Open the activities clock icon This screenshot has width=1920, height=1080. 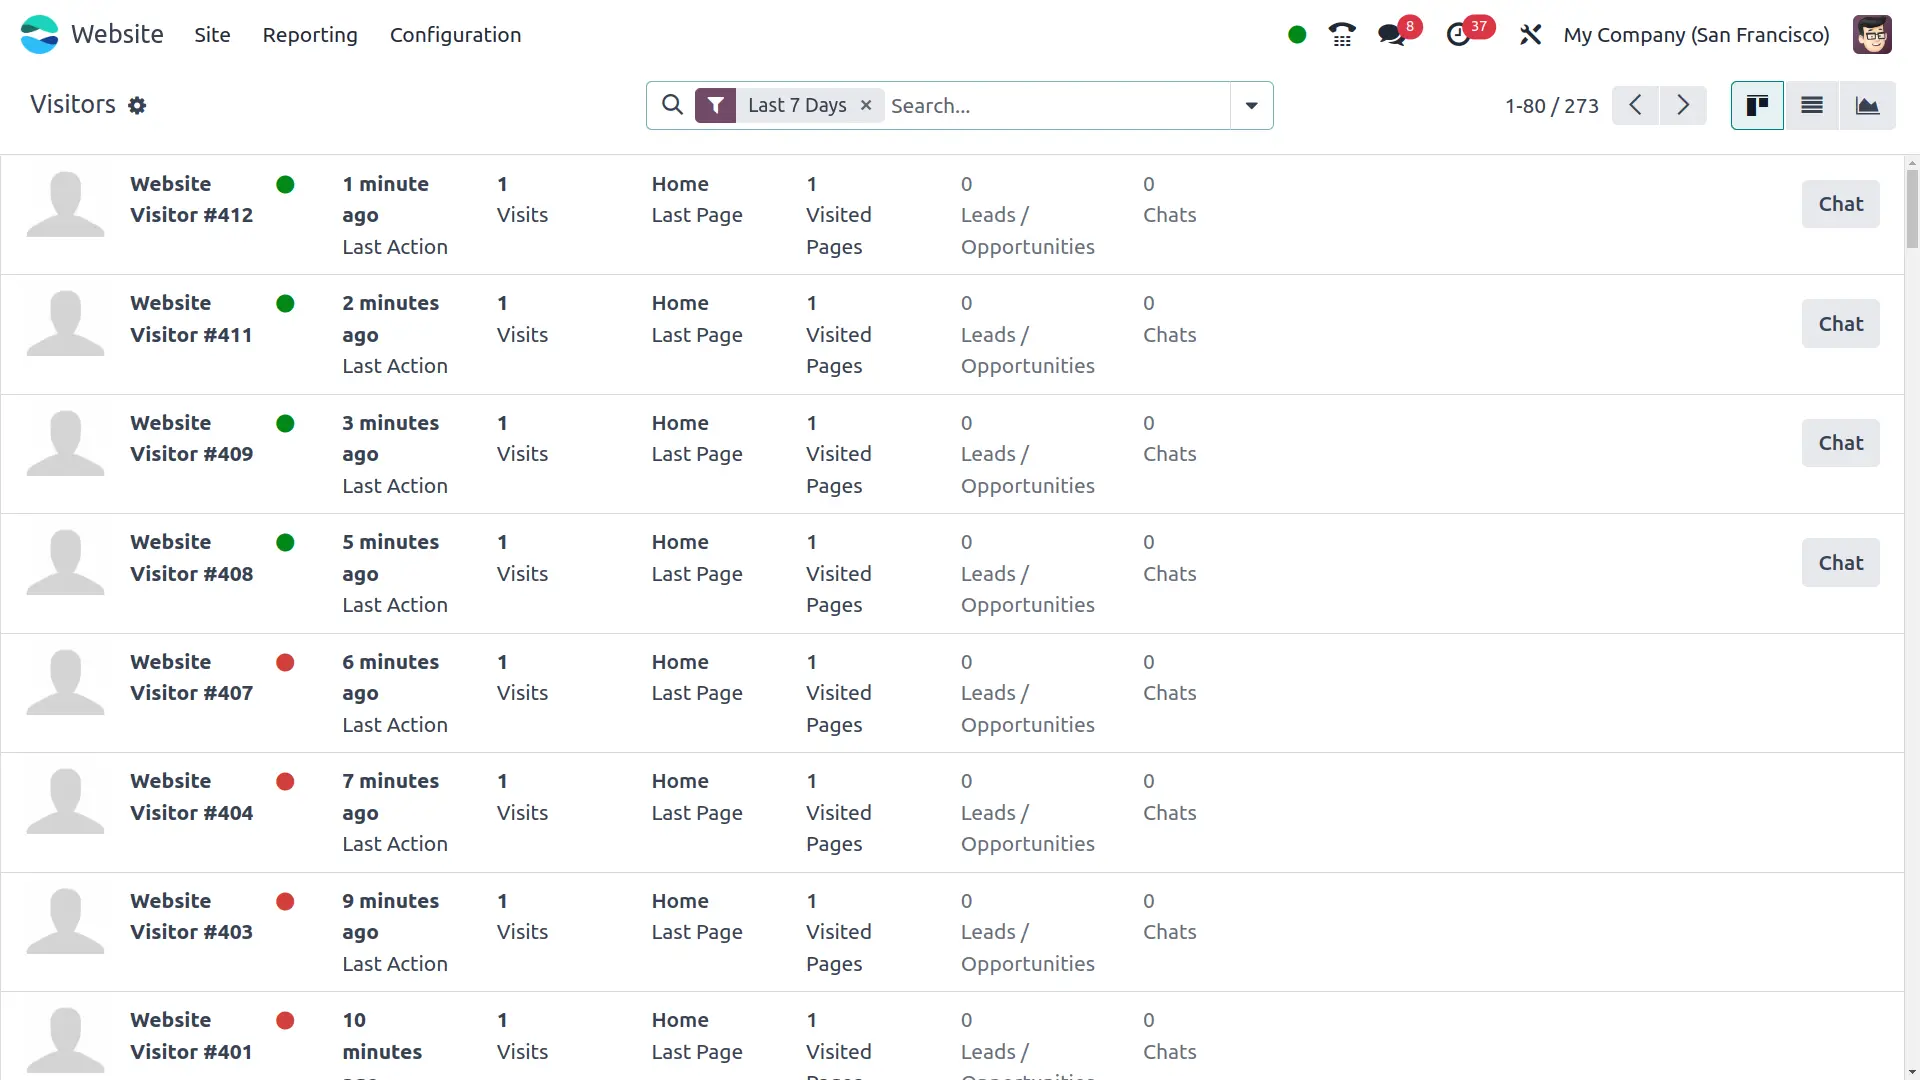[1458, 35]
